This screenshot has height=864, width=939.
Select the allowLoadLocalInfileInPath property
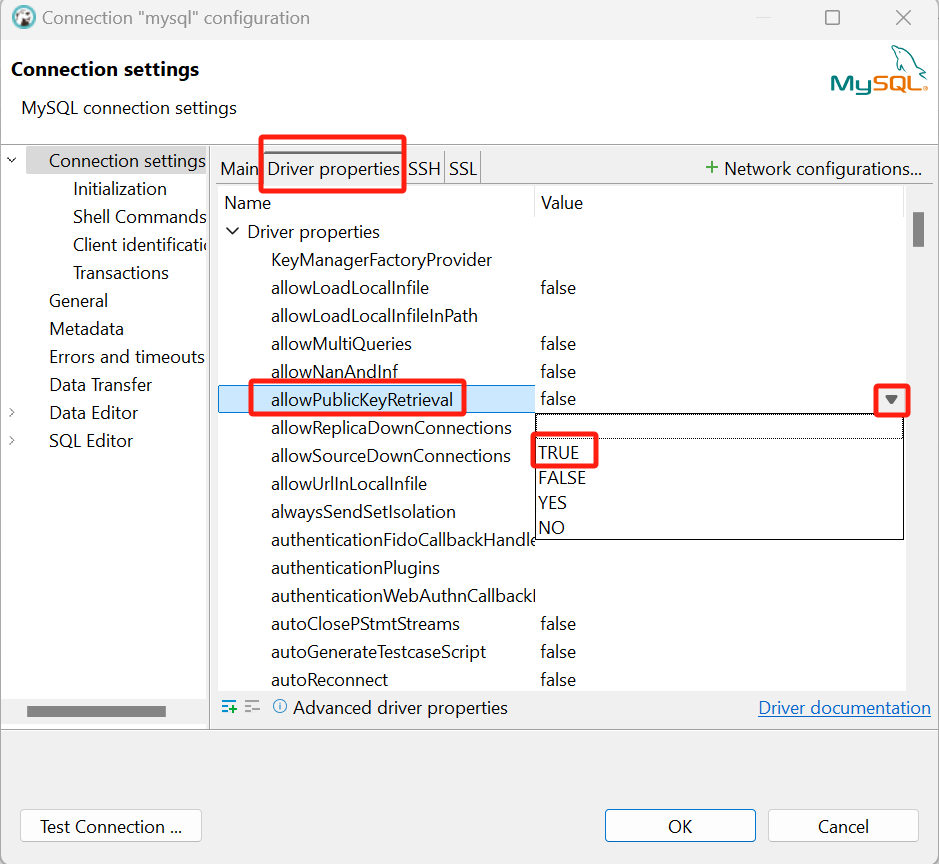(x=374, y=316)
